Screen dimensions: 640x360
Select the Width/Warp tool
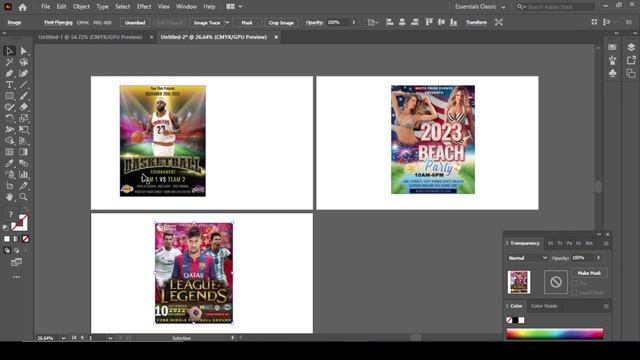point(9,130)
